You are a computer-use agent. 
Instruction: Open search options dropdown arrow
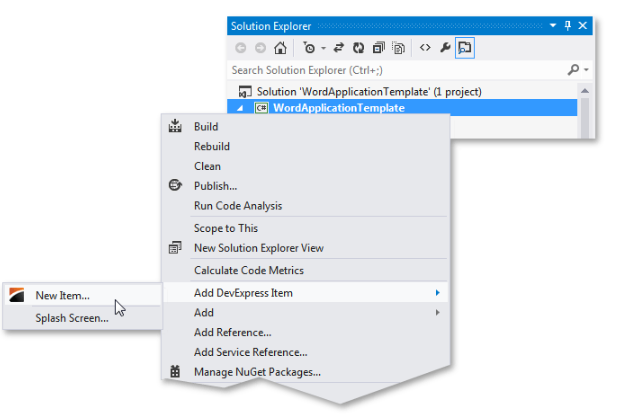pyautogui.click(x=586, y=70)
